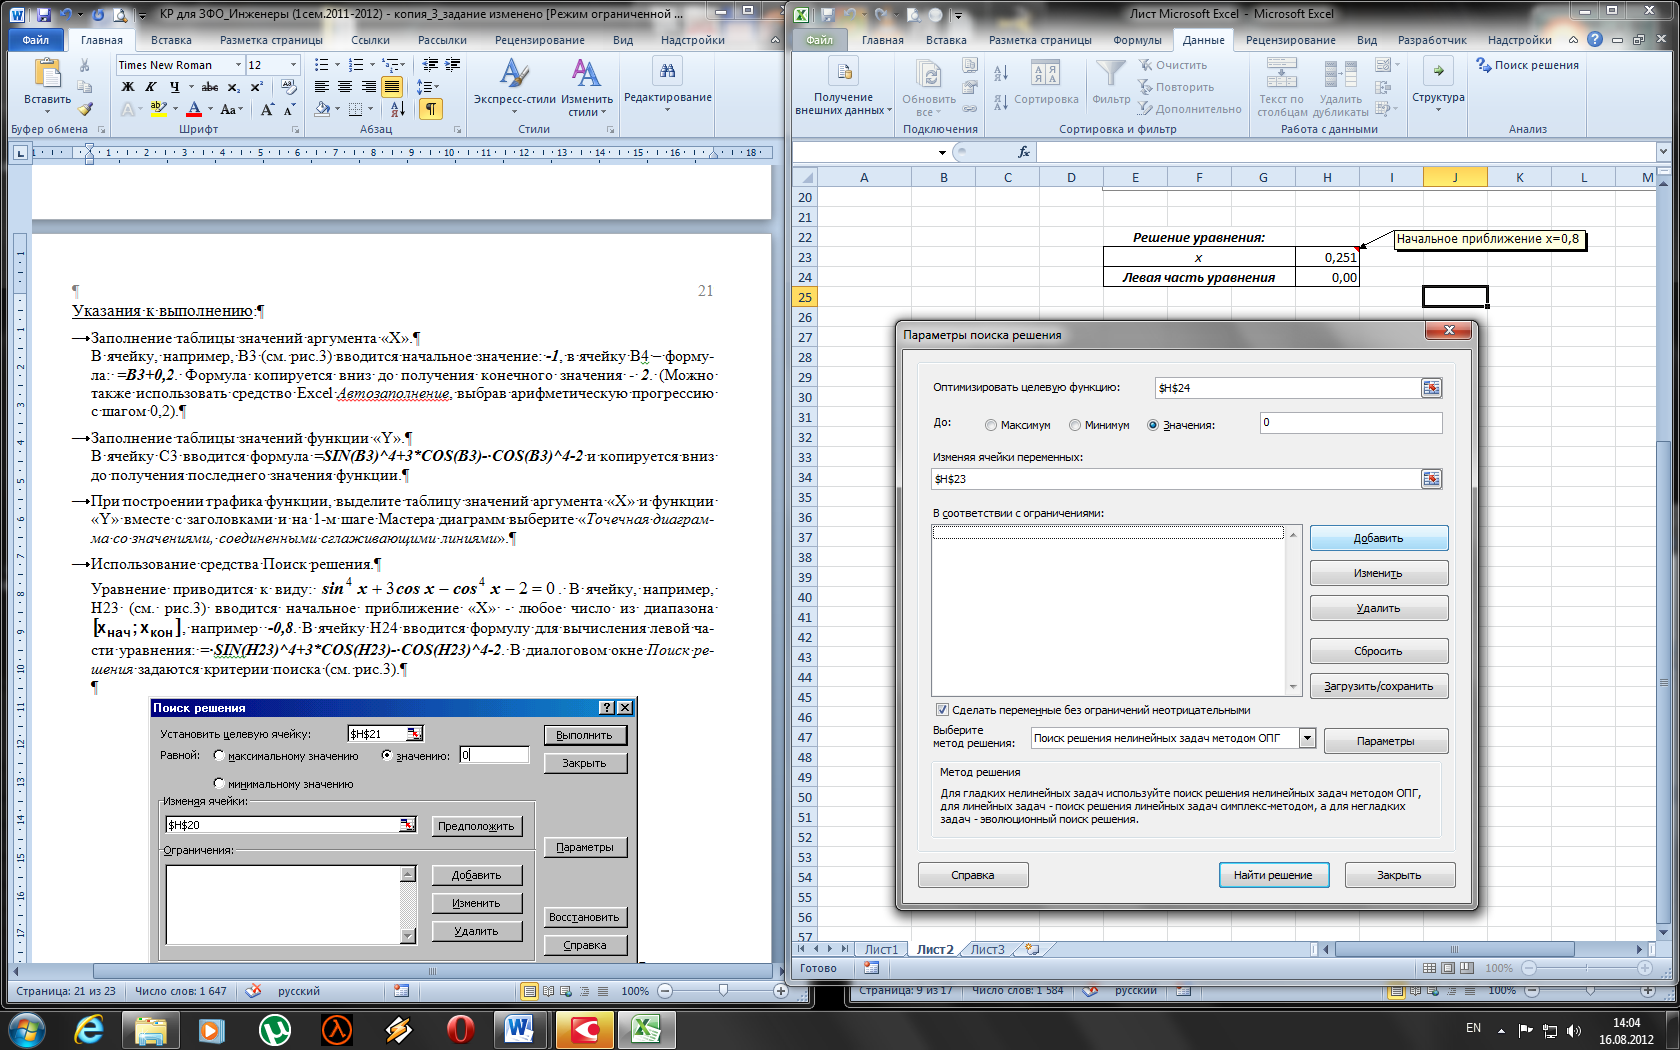Switch Word to print layout view in status bar

click(530, 991)
